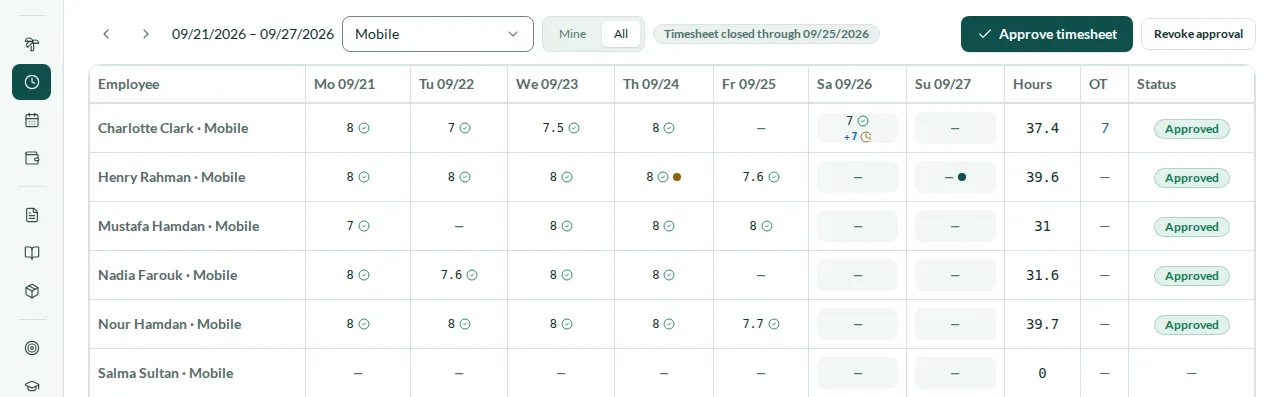The height and width of the screenshot is (397, 1280).
Task: Select employee Henry Rahman · Mobile
Action: point(171,177)
